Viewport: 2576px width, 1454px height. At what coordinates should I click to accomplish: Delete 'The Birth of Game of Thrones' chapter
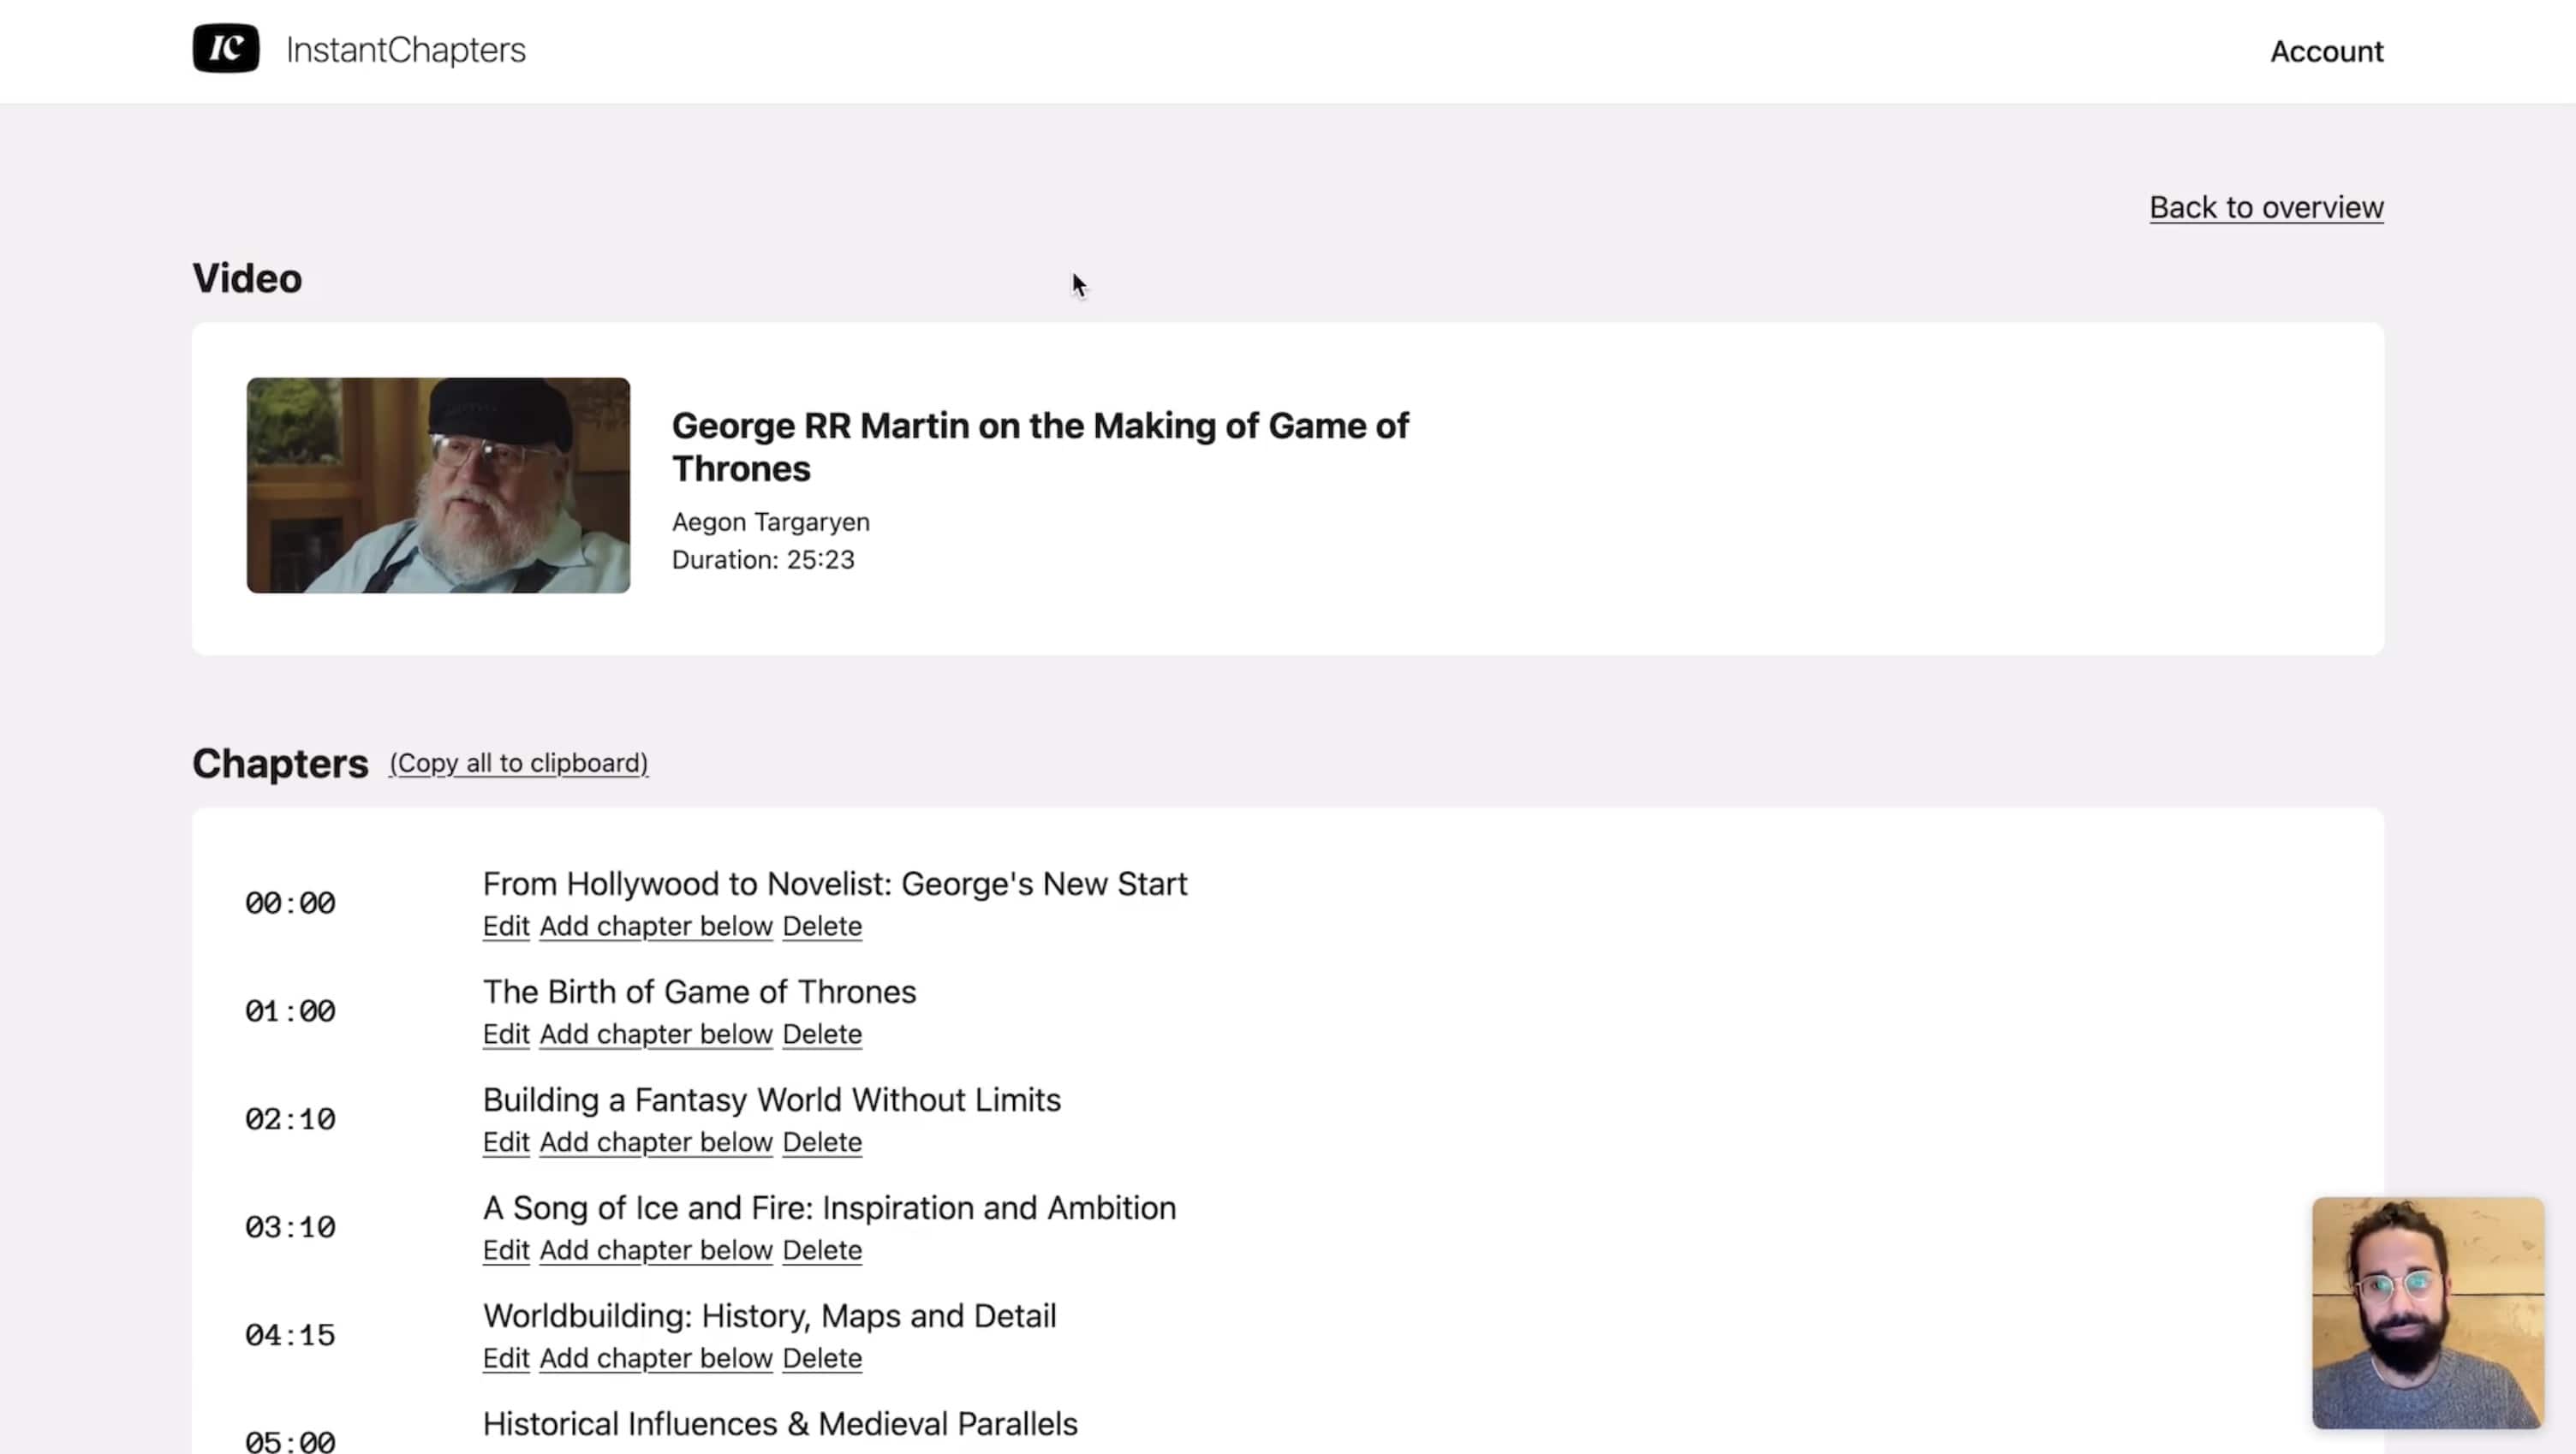822,1034
